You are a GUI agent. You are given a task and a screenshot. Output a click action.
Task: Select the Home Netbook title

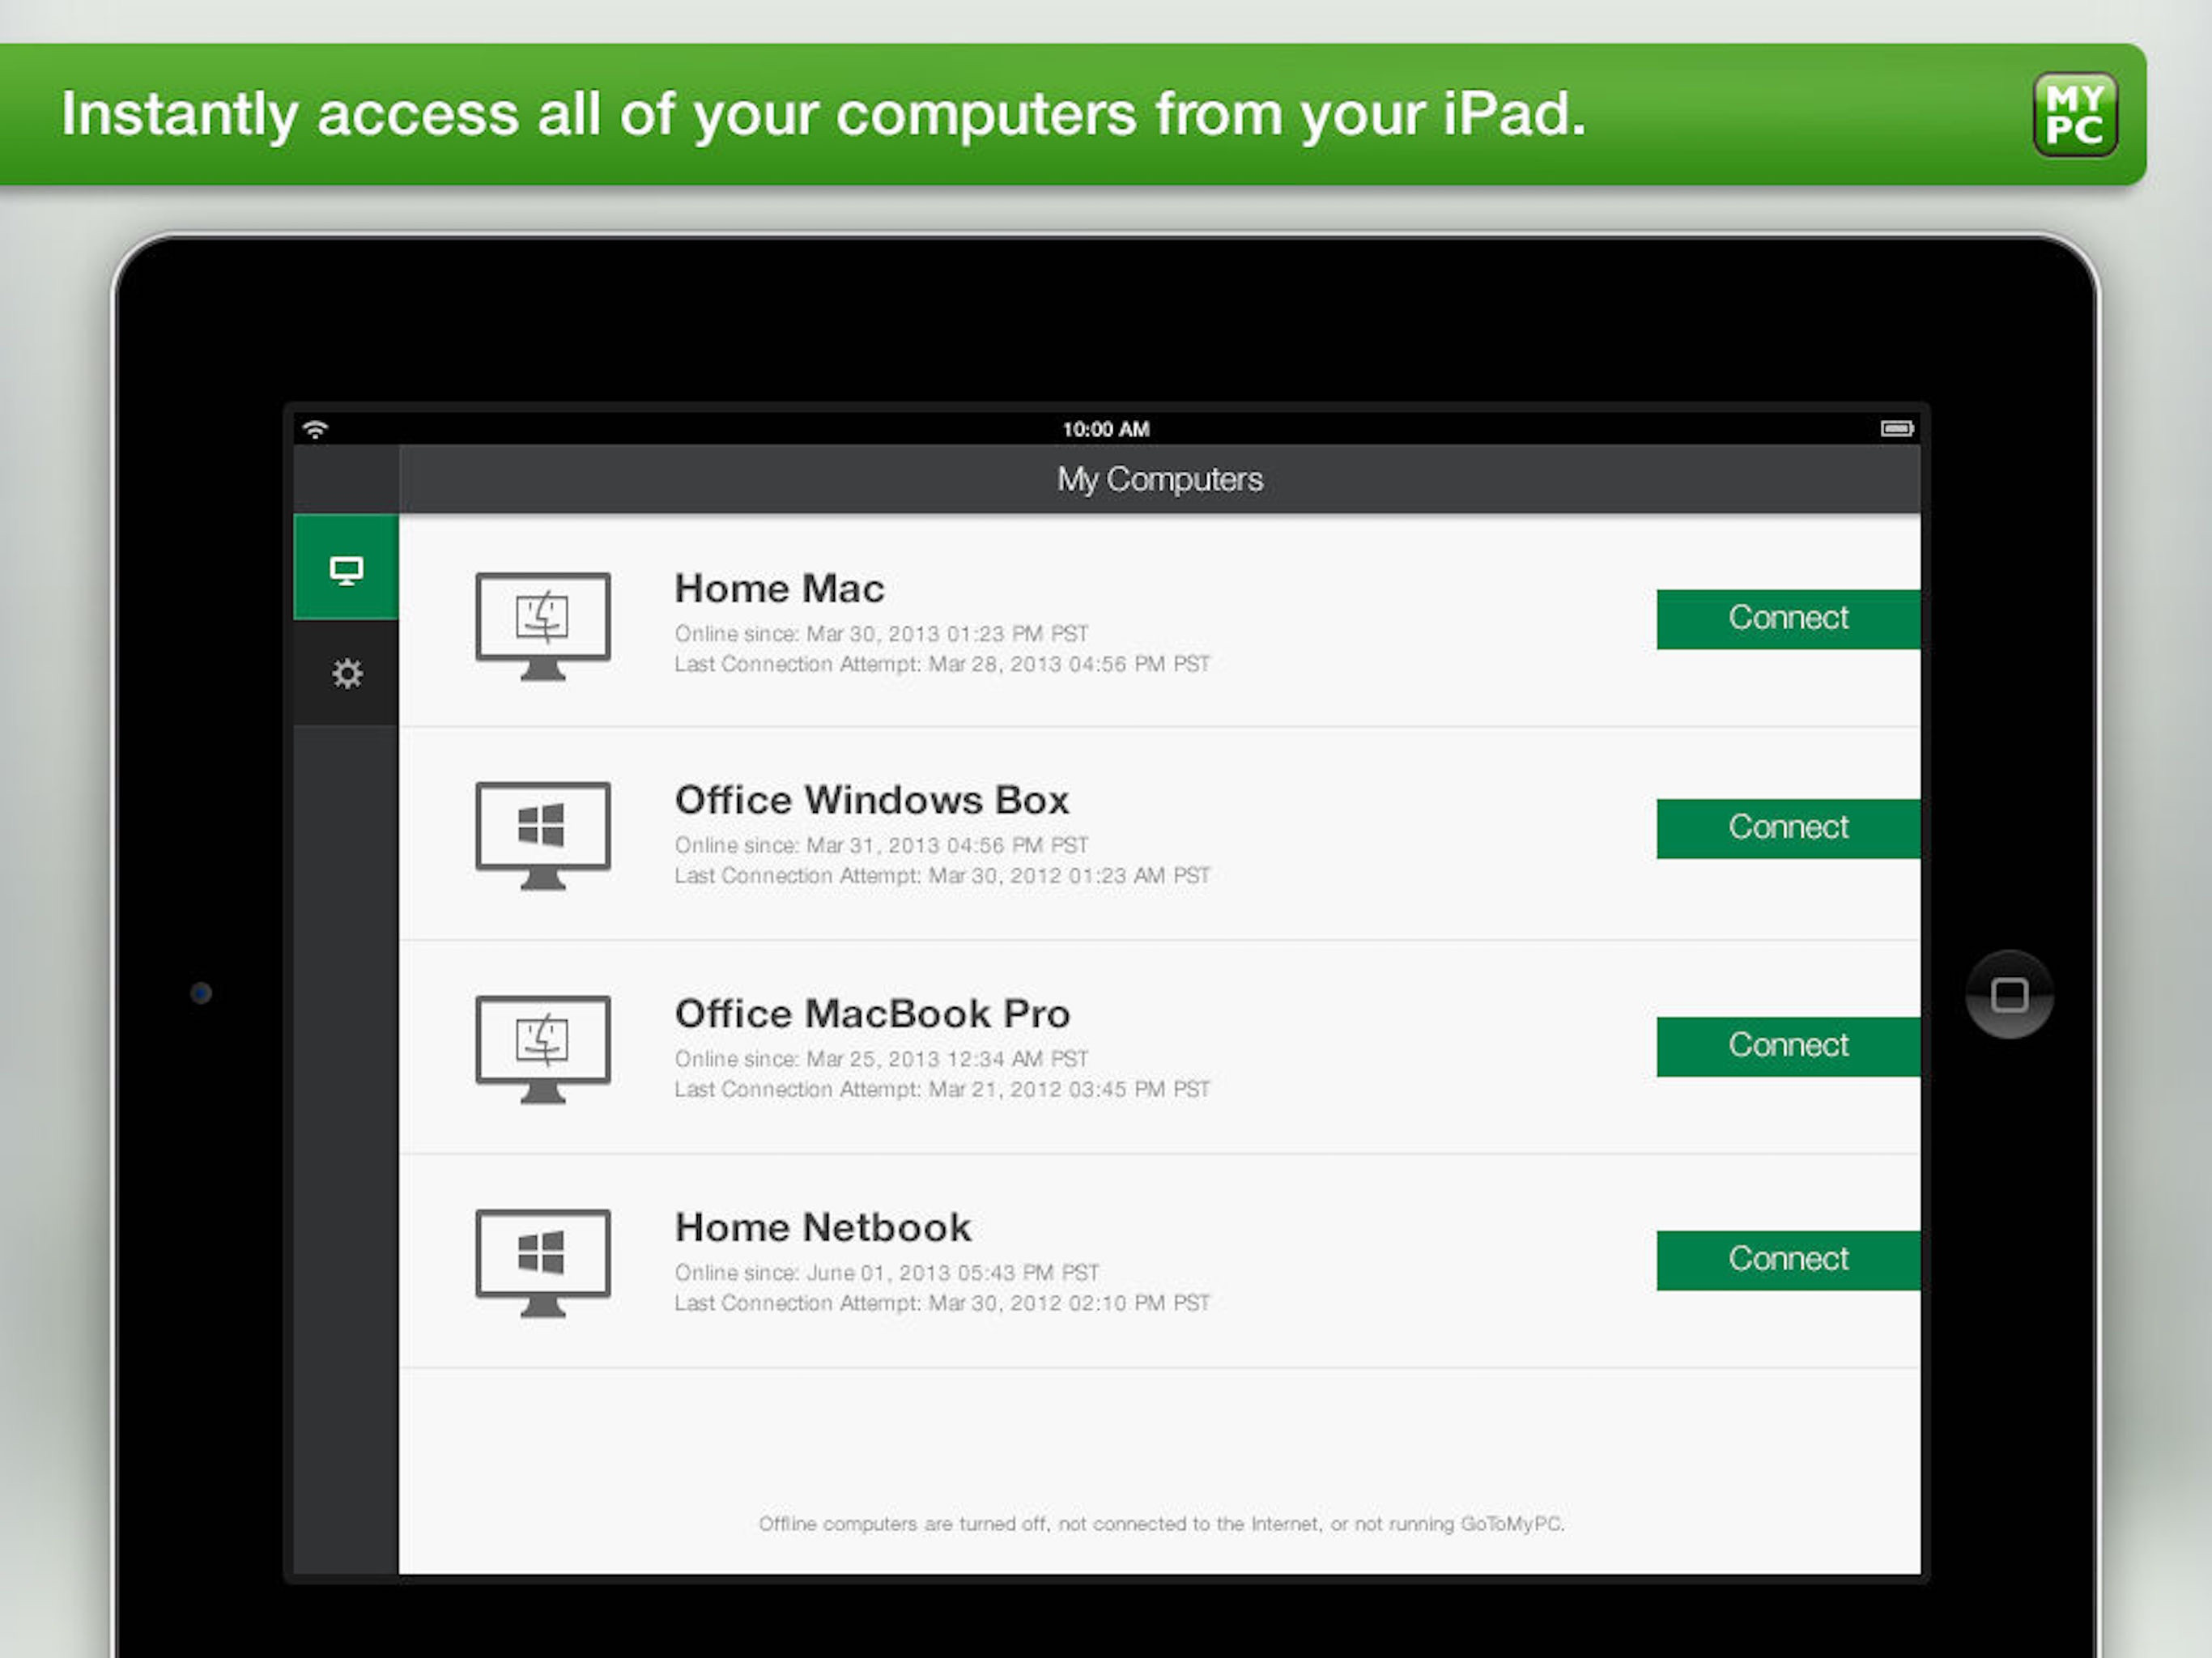822,1227
